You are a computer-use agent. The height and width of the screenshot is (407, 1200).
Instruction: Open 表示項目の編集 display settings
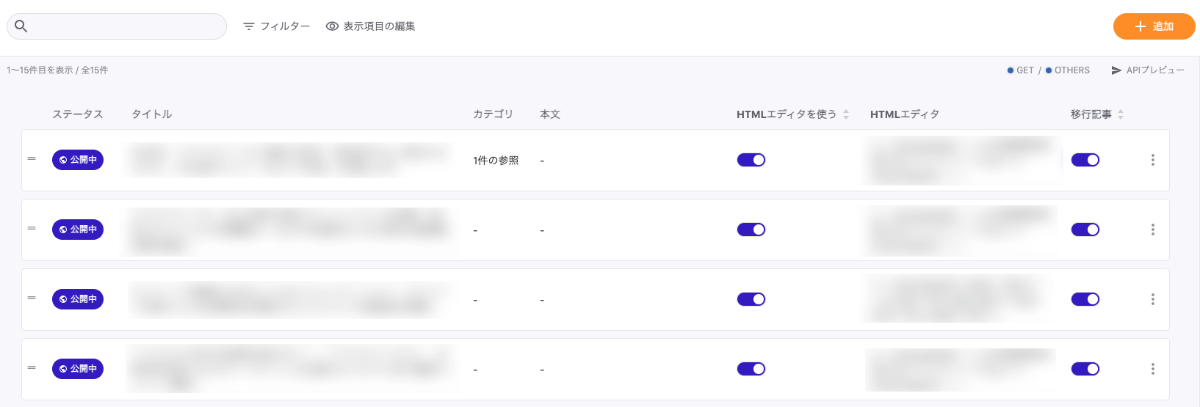370,26
